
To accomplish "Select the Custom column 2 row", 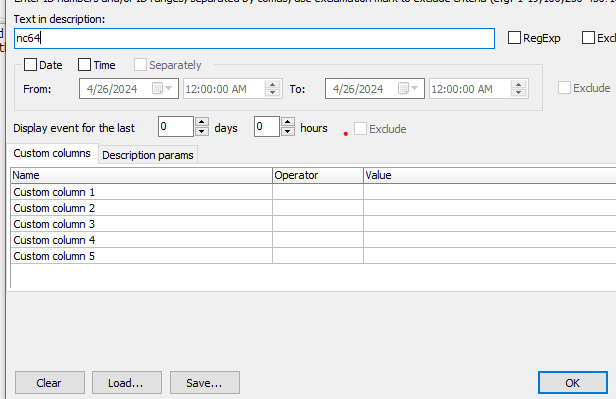I will 313,208.
